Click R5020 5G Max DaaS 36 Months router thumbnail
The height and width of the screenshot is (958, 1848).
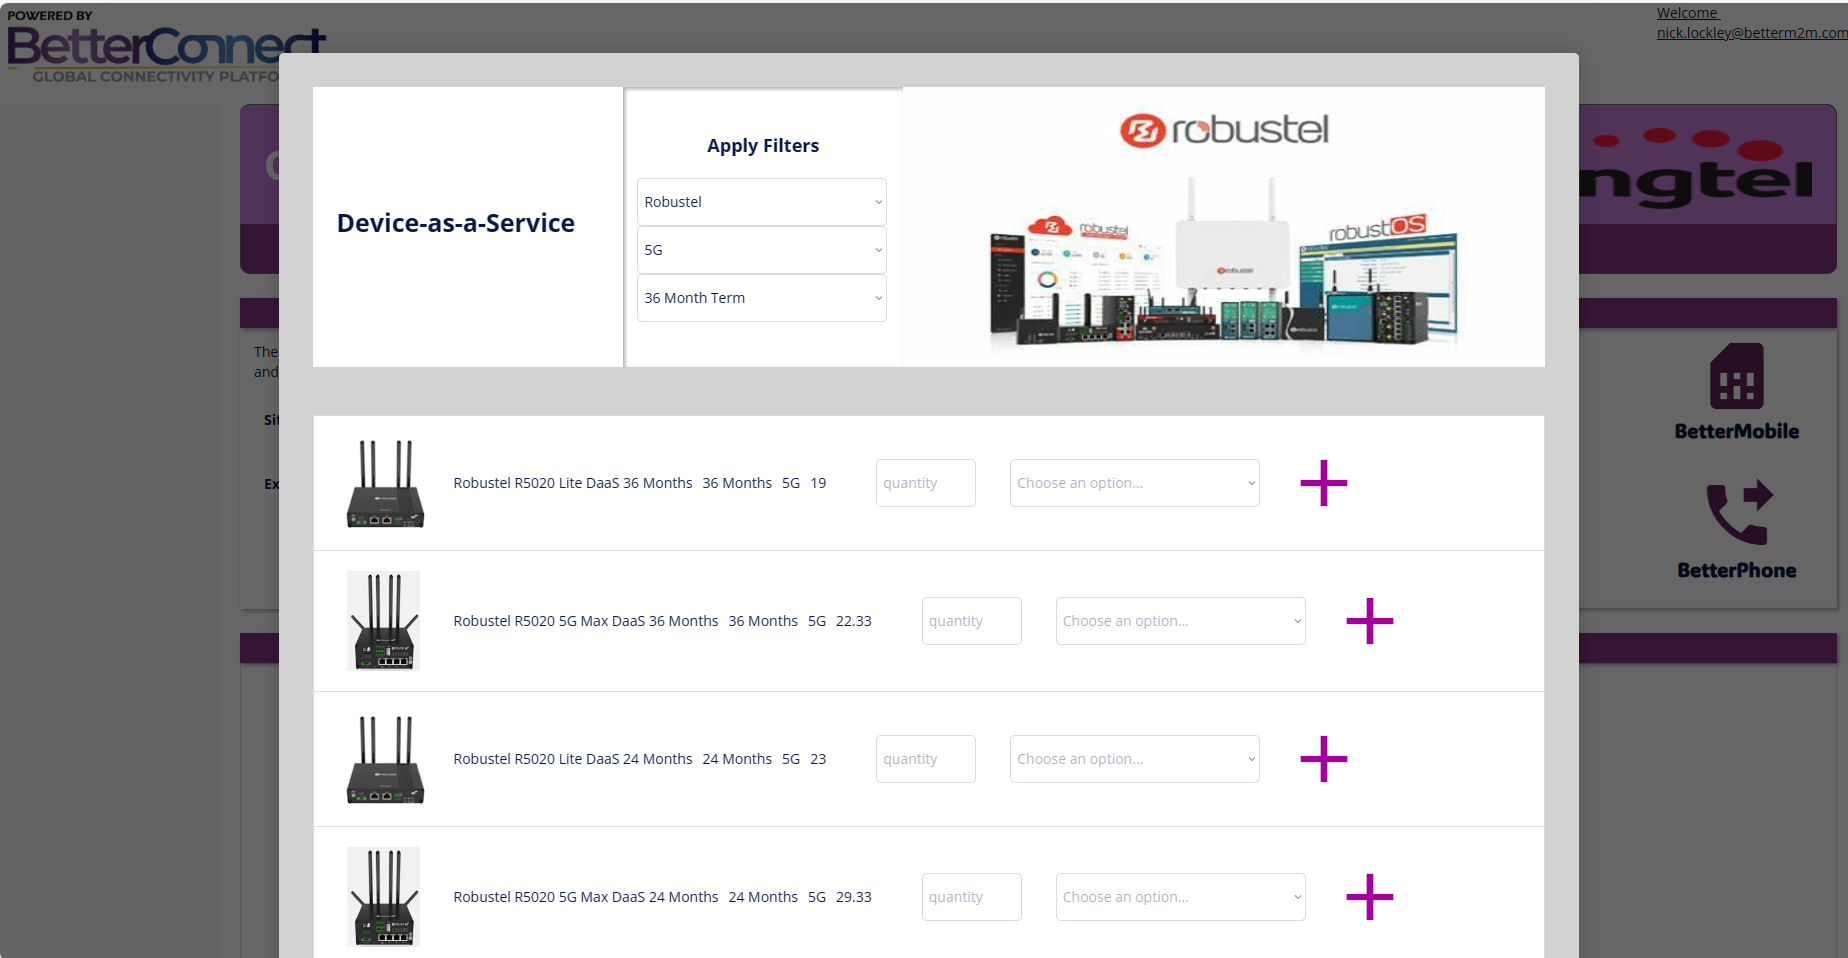click(x=383, y=621)
